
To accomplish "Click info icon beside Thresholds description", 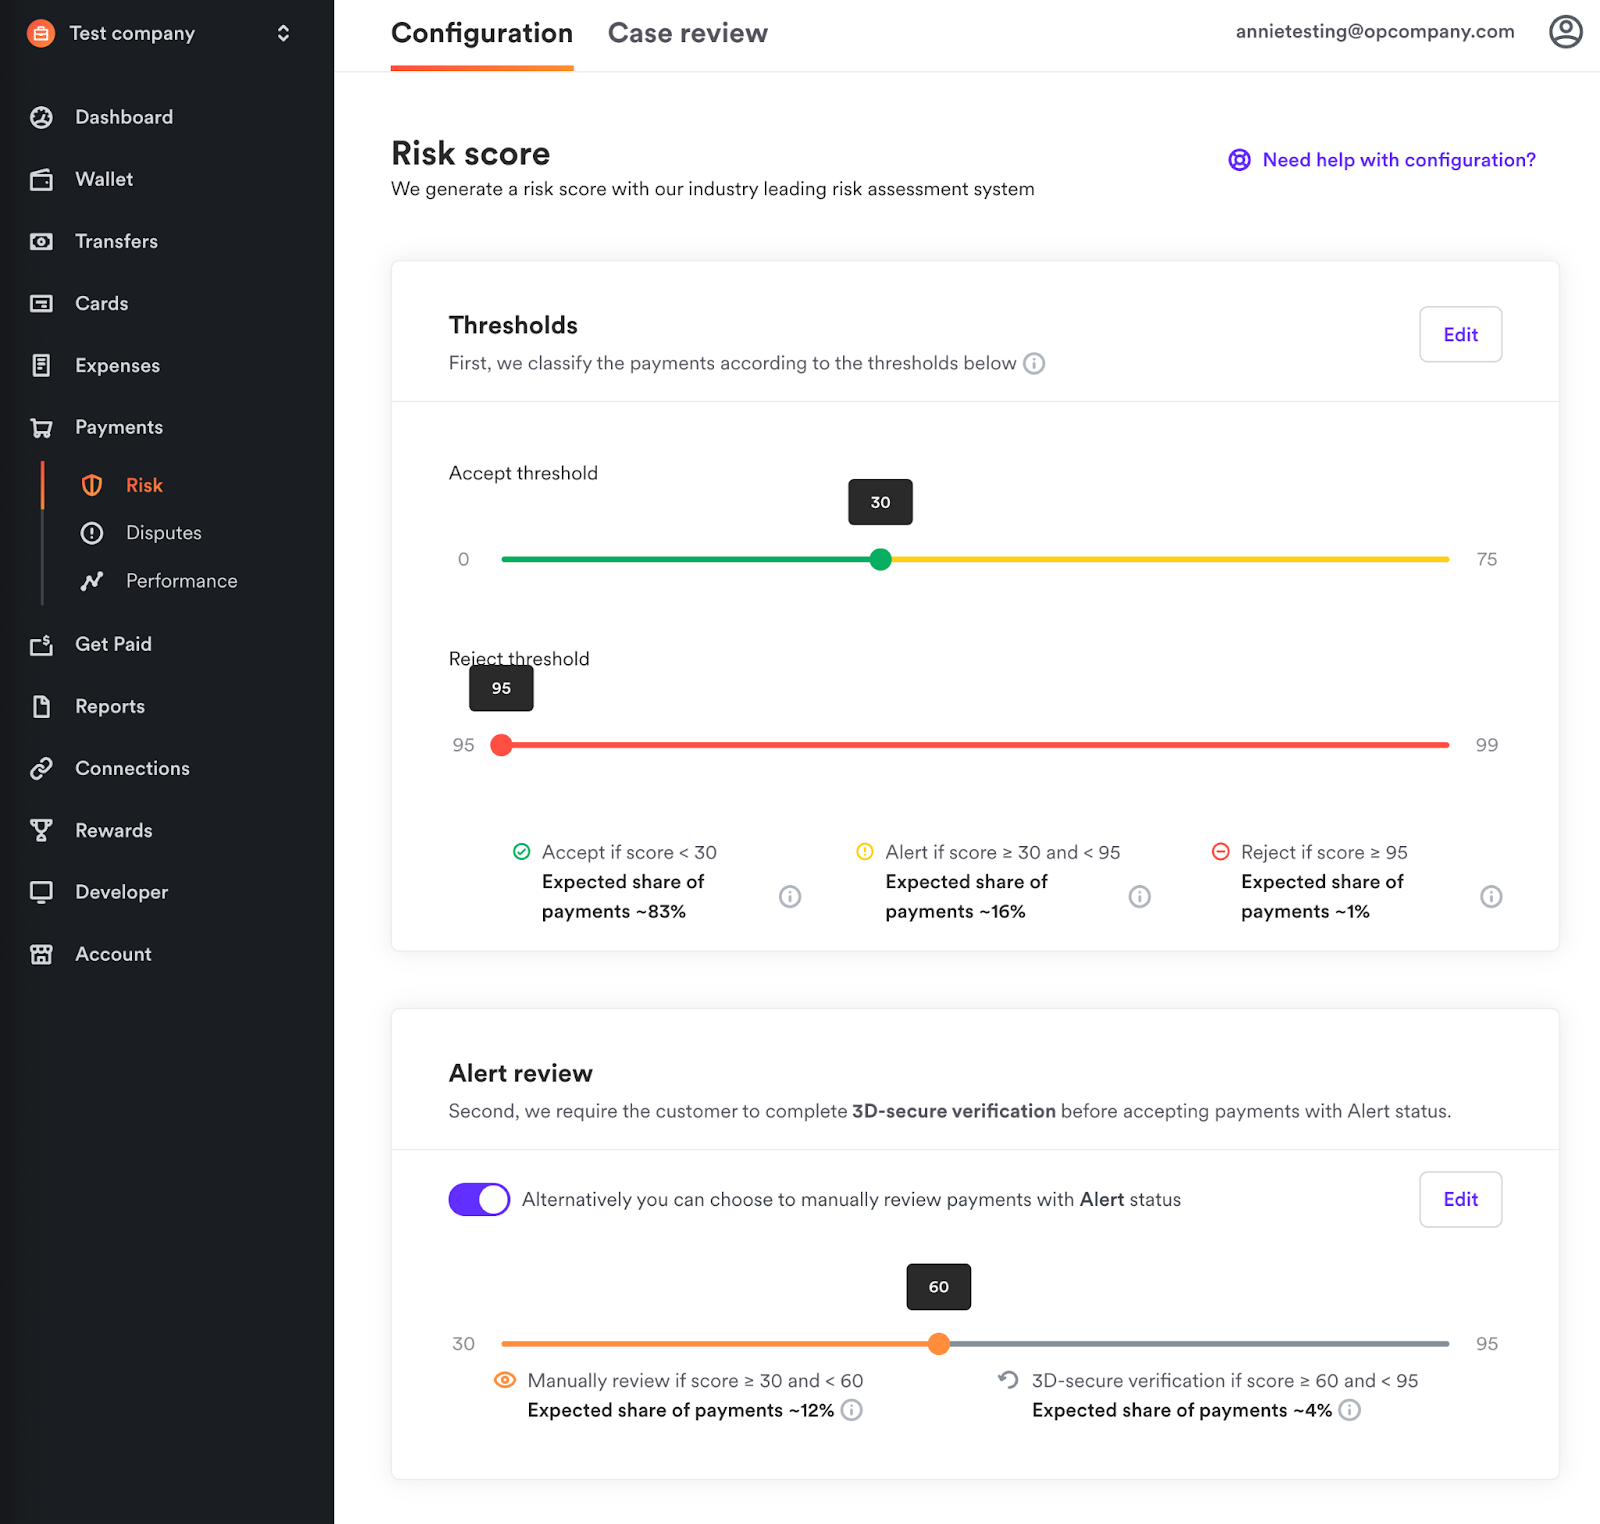I will (1035, 364).
